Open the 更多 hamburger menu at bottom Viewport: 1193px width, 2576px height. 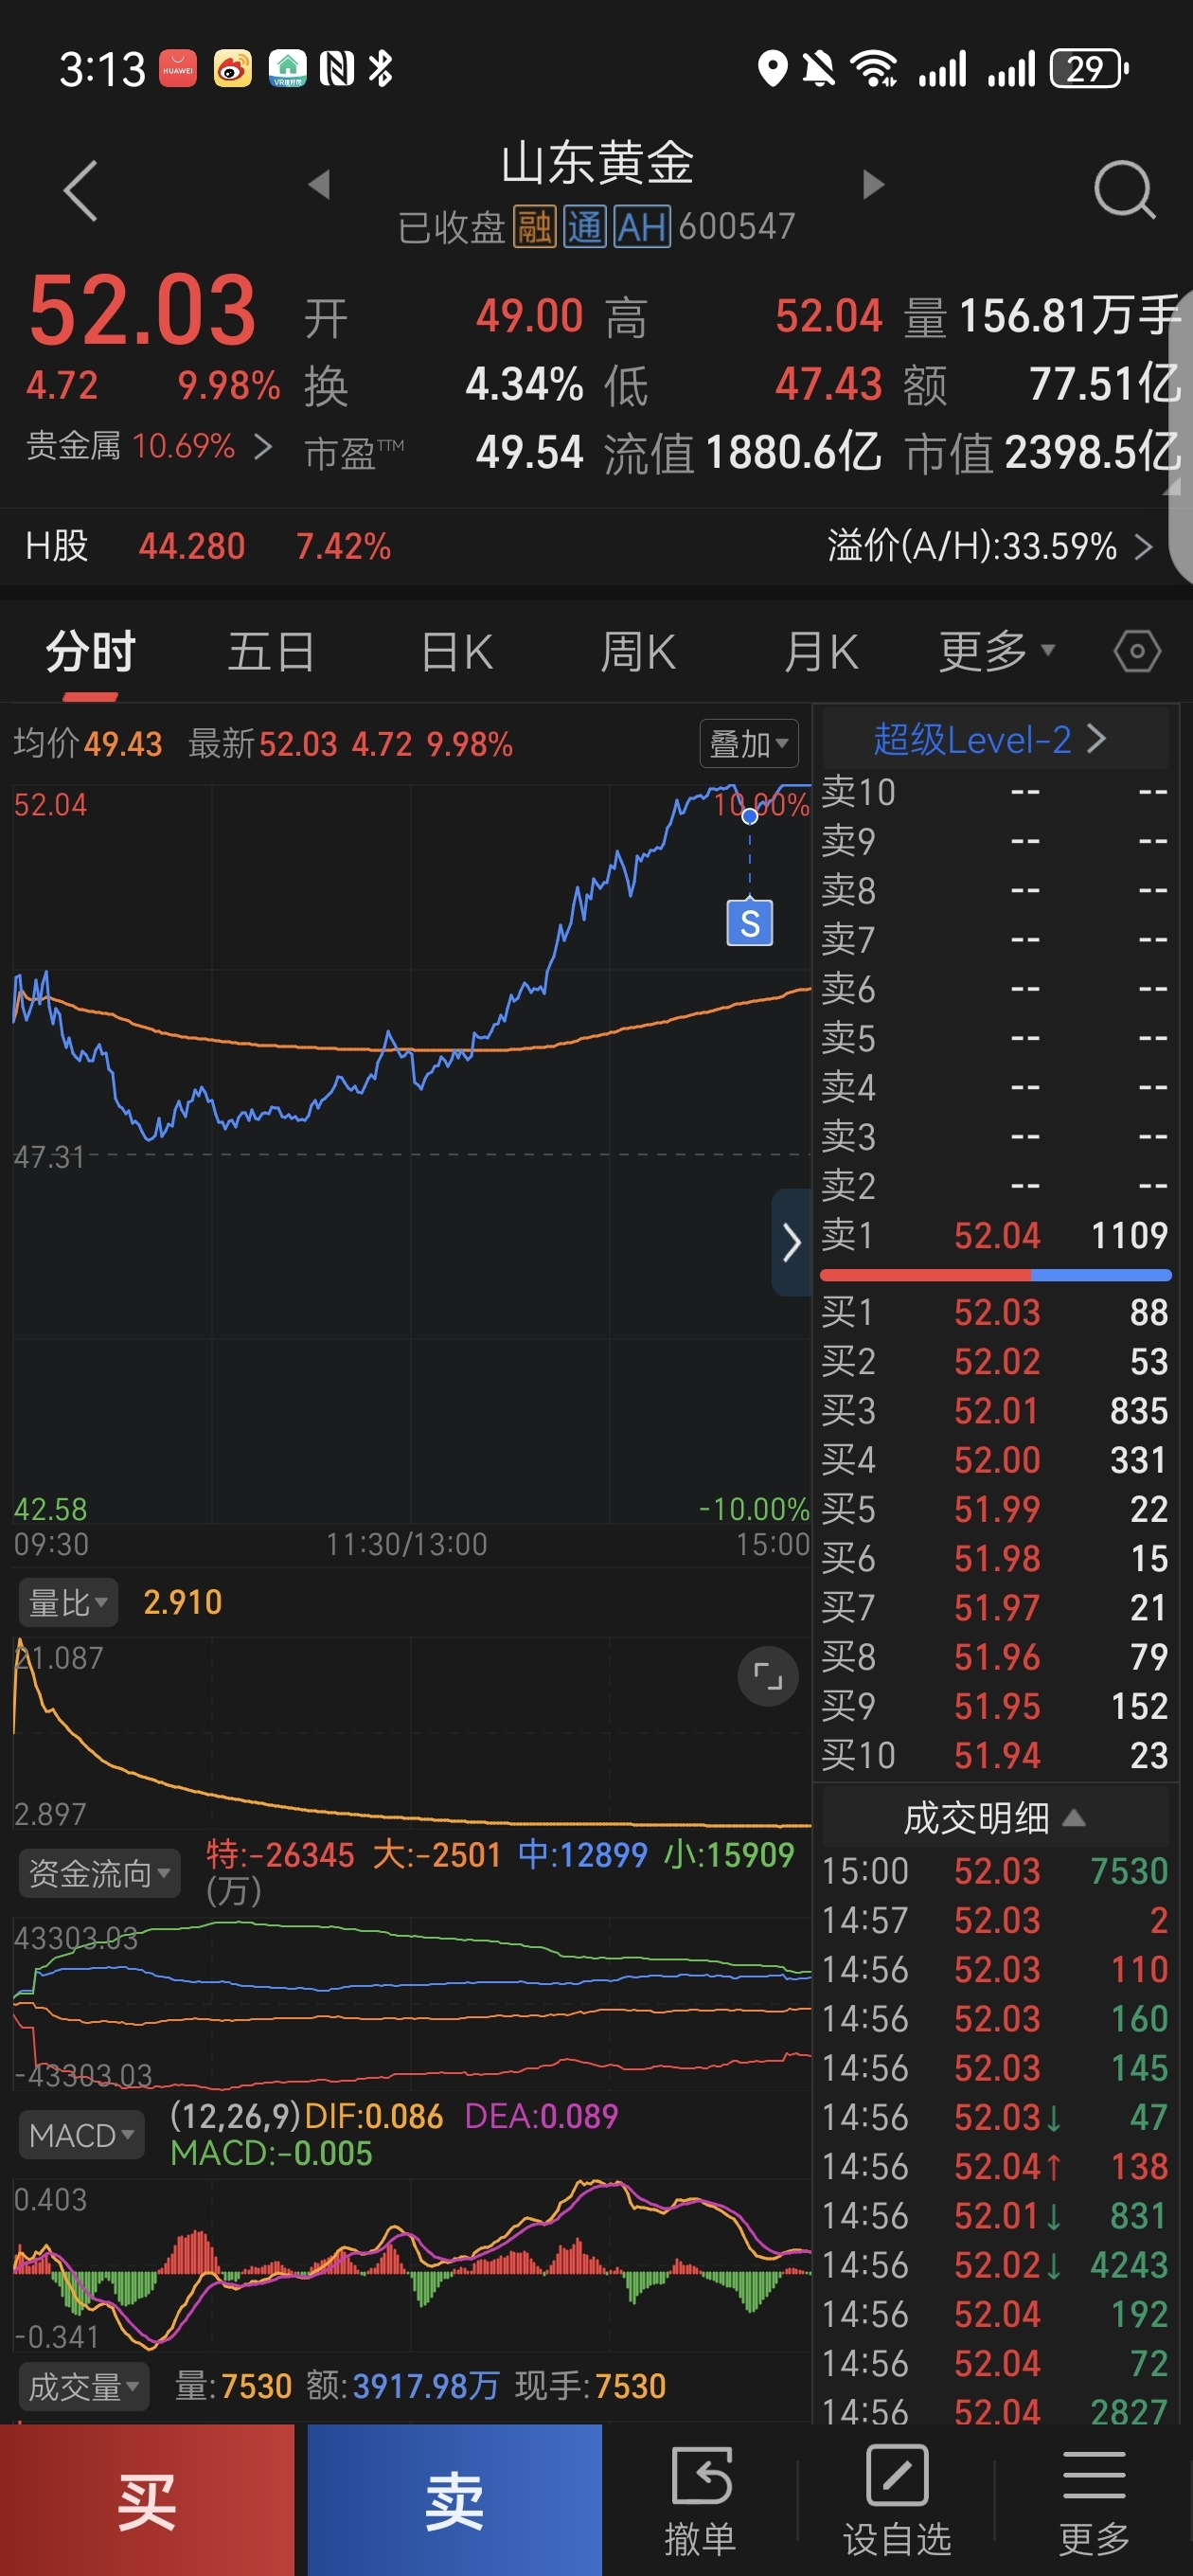[x=1094, y=2500]
